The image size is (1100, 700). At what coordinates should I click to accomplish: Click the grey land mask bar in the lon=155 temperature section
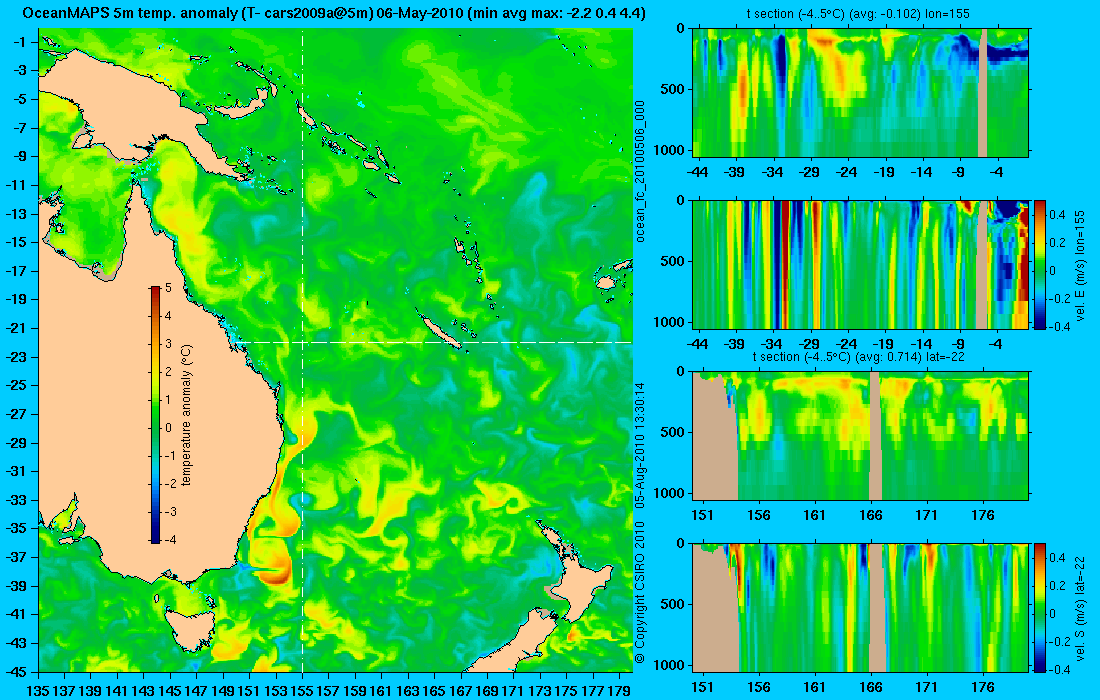point(982,93)
